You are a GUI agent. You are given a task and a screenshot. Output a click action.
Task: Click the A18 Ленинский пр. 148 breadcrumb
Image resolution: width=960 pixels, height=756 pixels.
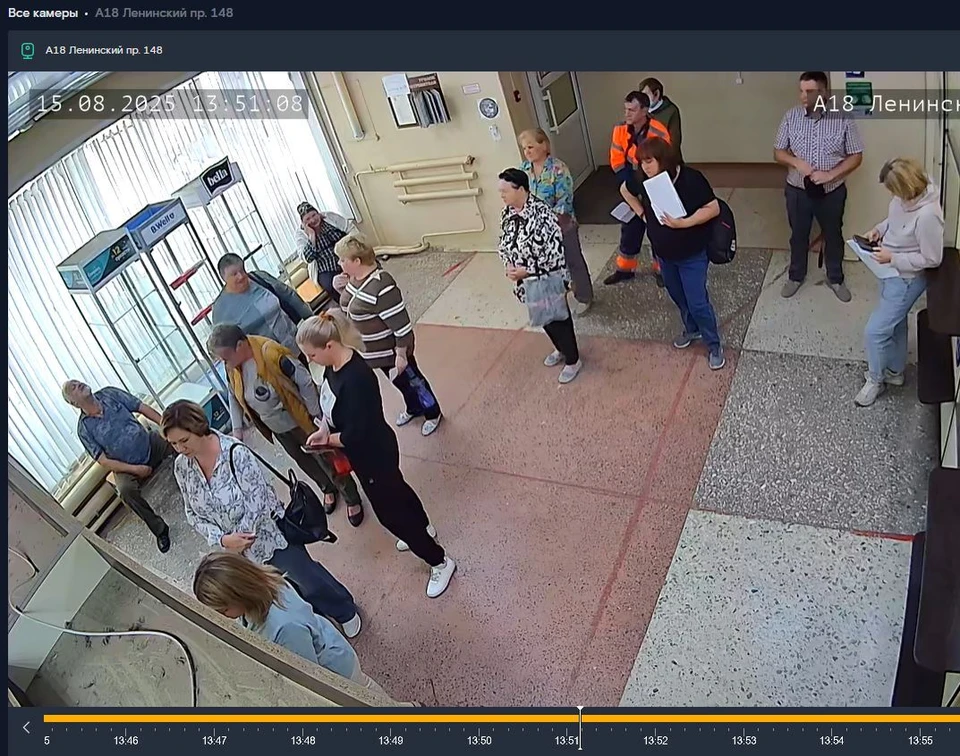pos(164,13)
